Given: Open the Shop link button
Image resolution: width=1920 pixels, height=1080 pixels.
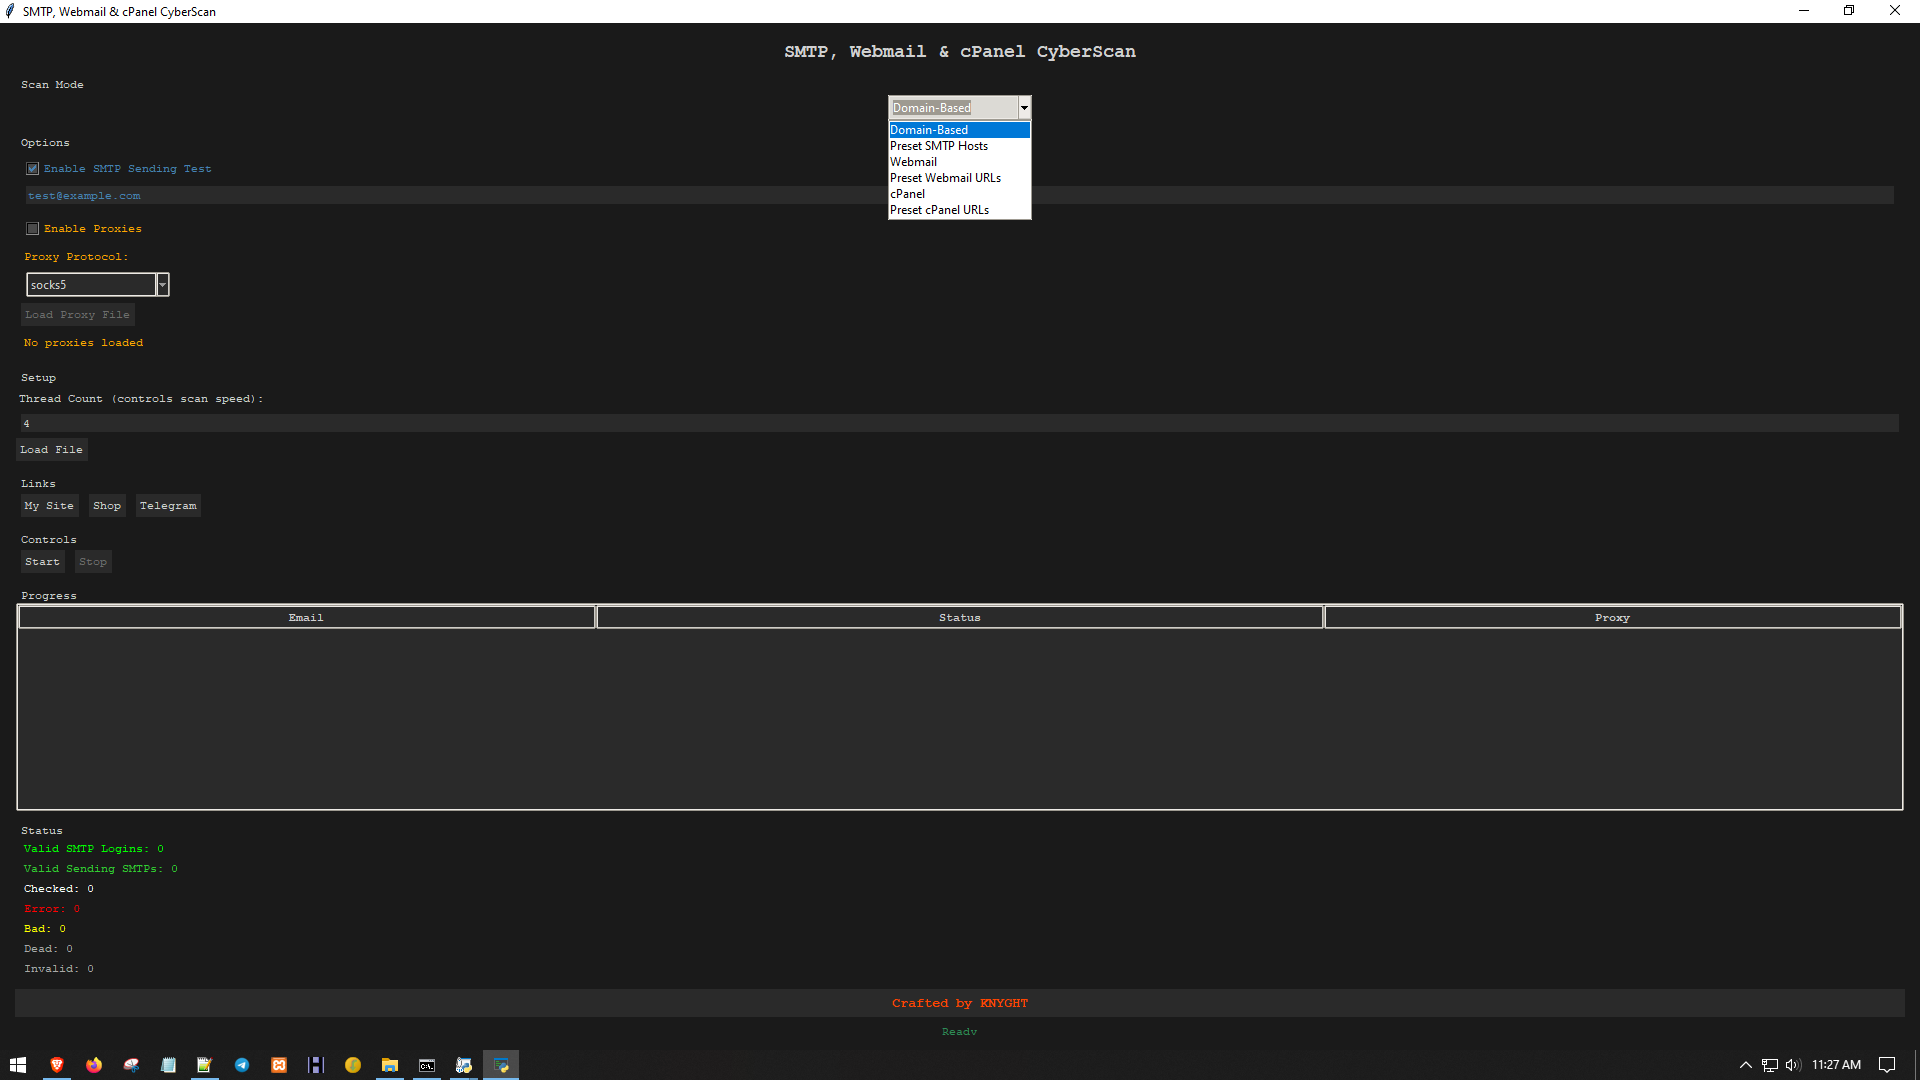Looking at the screenshot, I should pos(107,506).
